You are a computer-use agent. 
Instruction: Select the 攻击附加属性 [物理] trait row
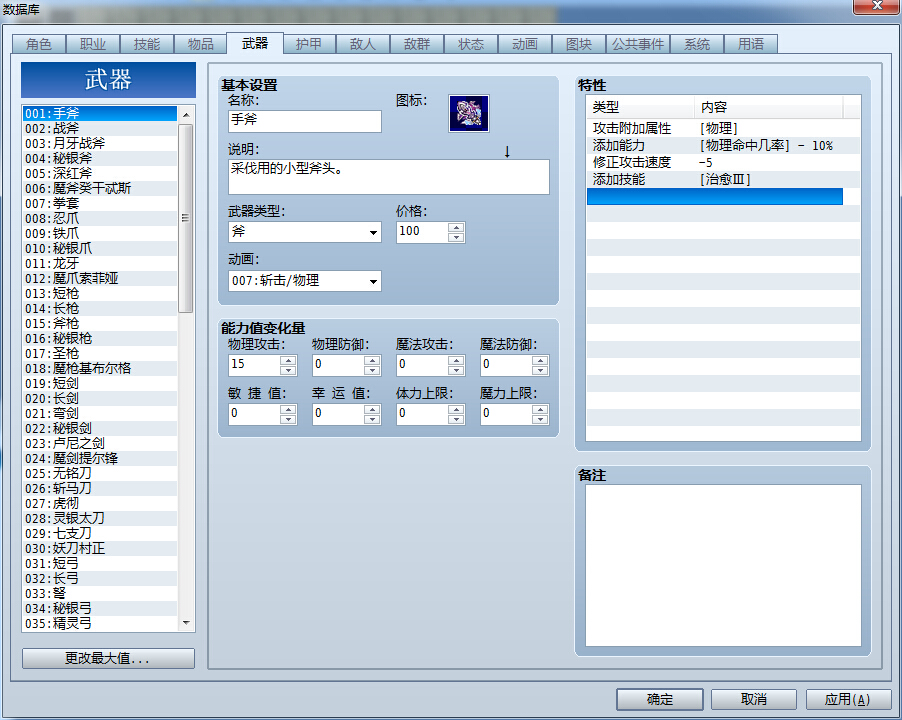714,128
